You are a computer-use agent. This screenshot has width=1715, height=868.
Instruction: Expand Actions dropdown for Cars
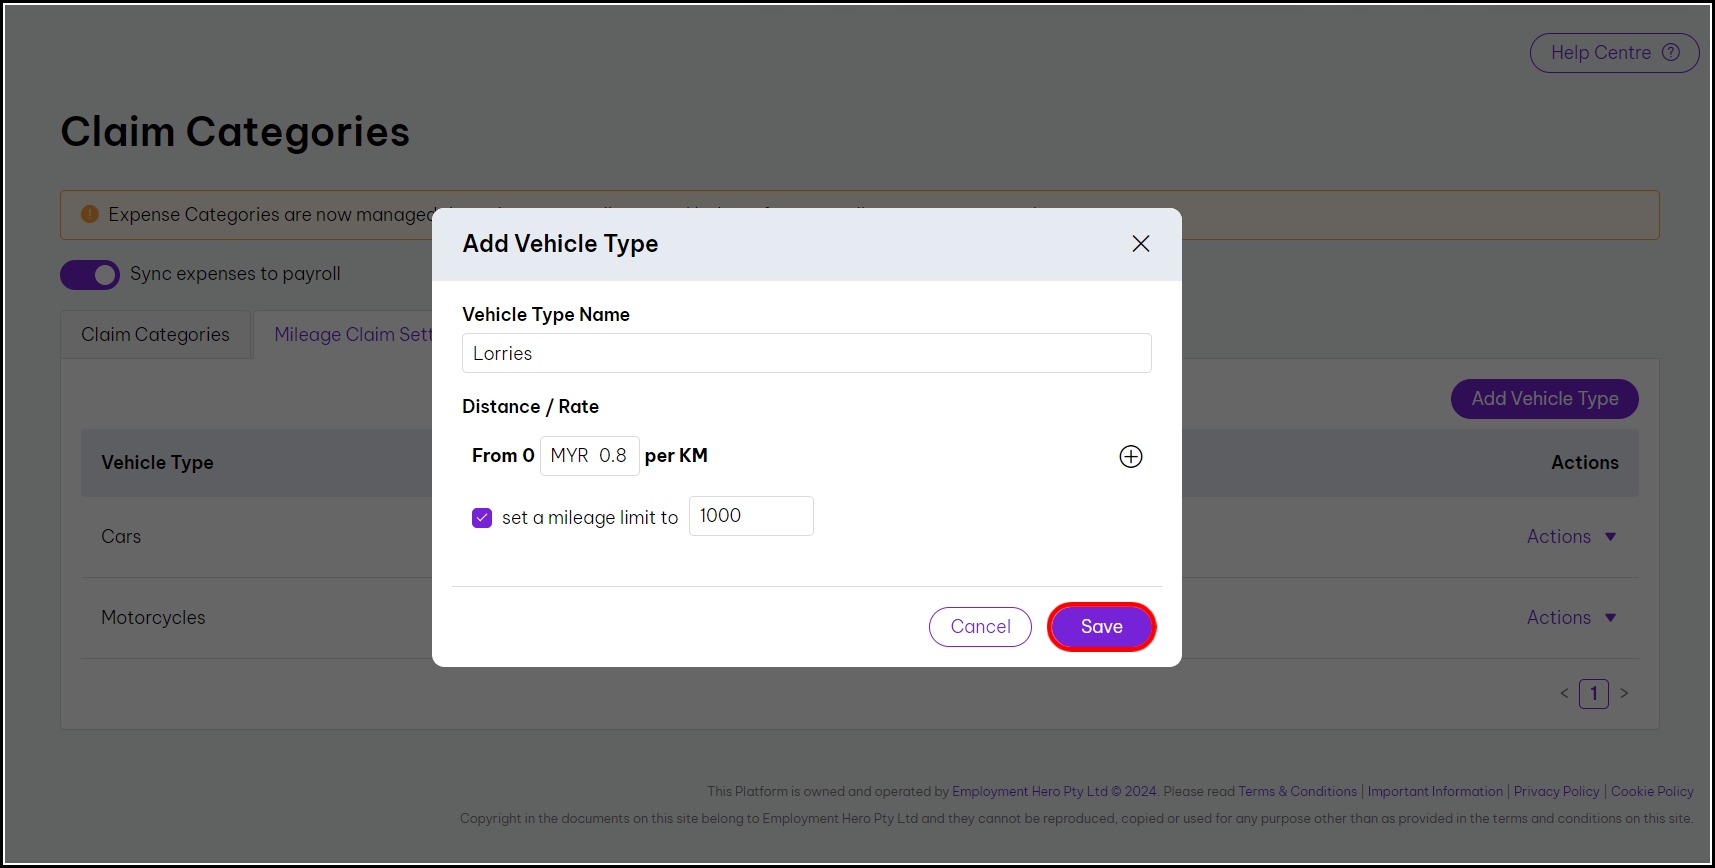click(x=1571, y=537)
